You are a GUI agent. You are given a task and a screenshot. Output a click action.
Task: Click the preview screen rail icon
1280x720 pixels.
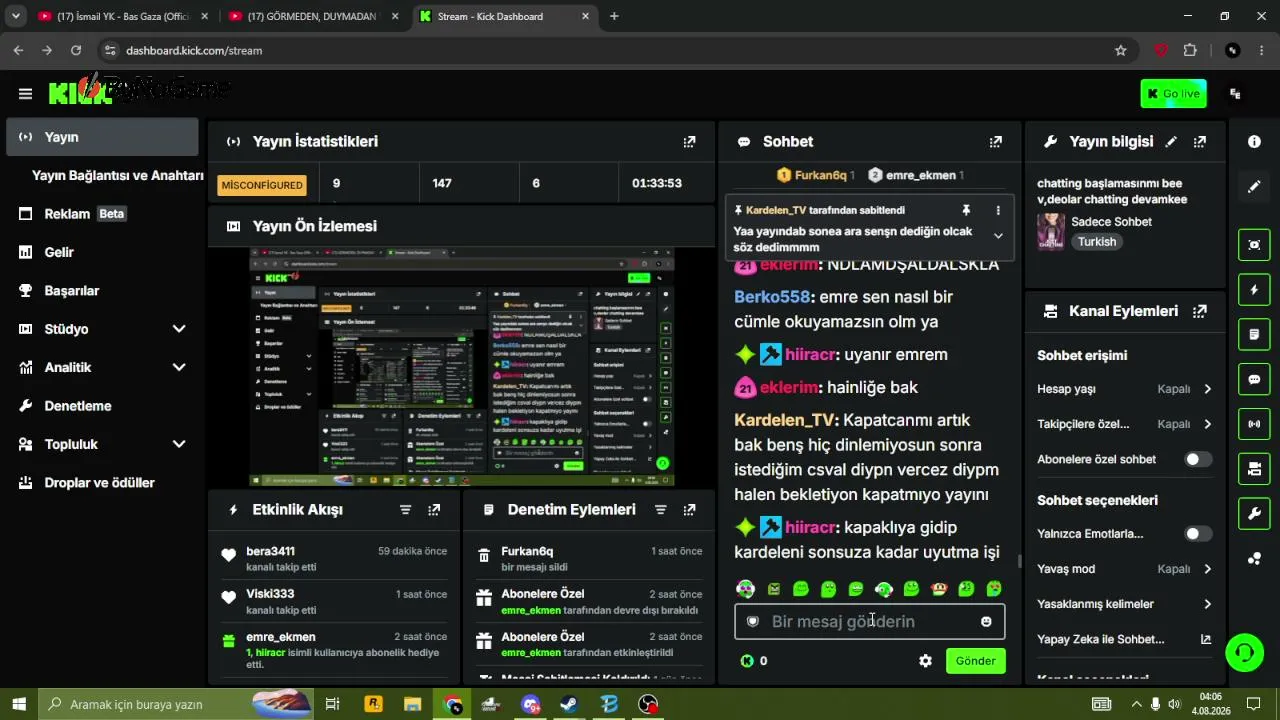tap(1254, 245)
